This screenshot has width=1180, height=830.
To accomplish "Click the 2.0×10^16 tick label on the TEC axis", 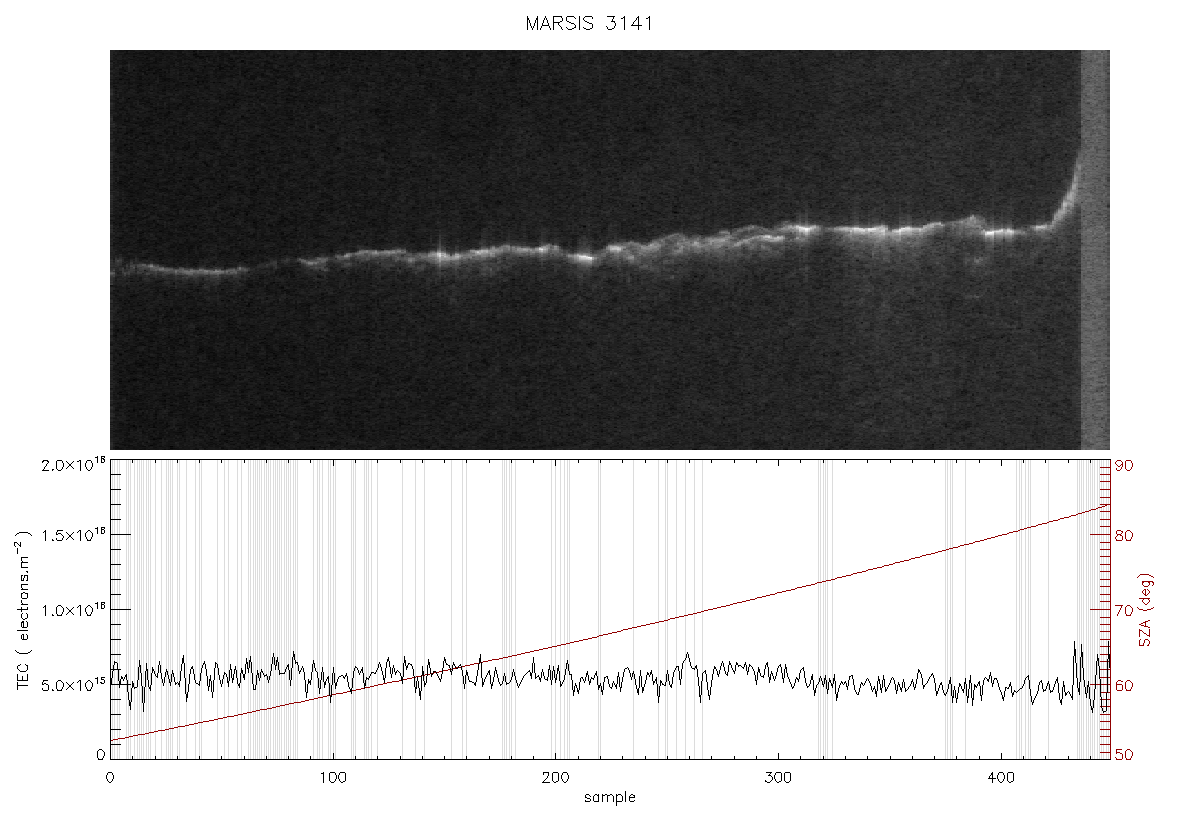I will tap(72, 464).
